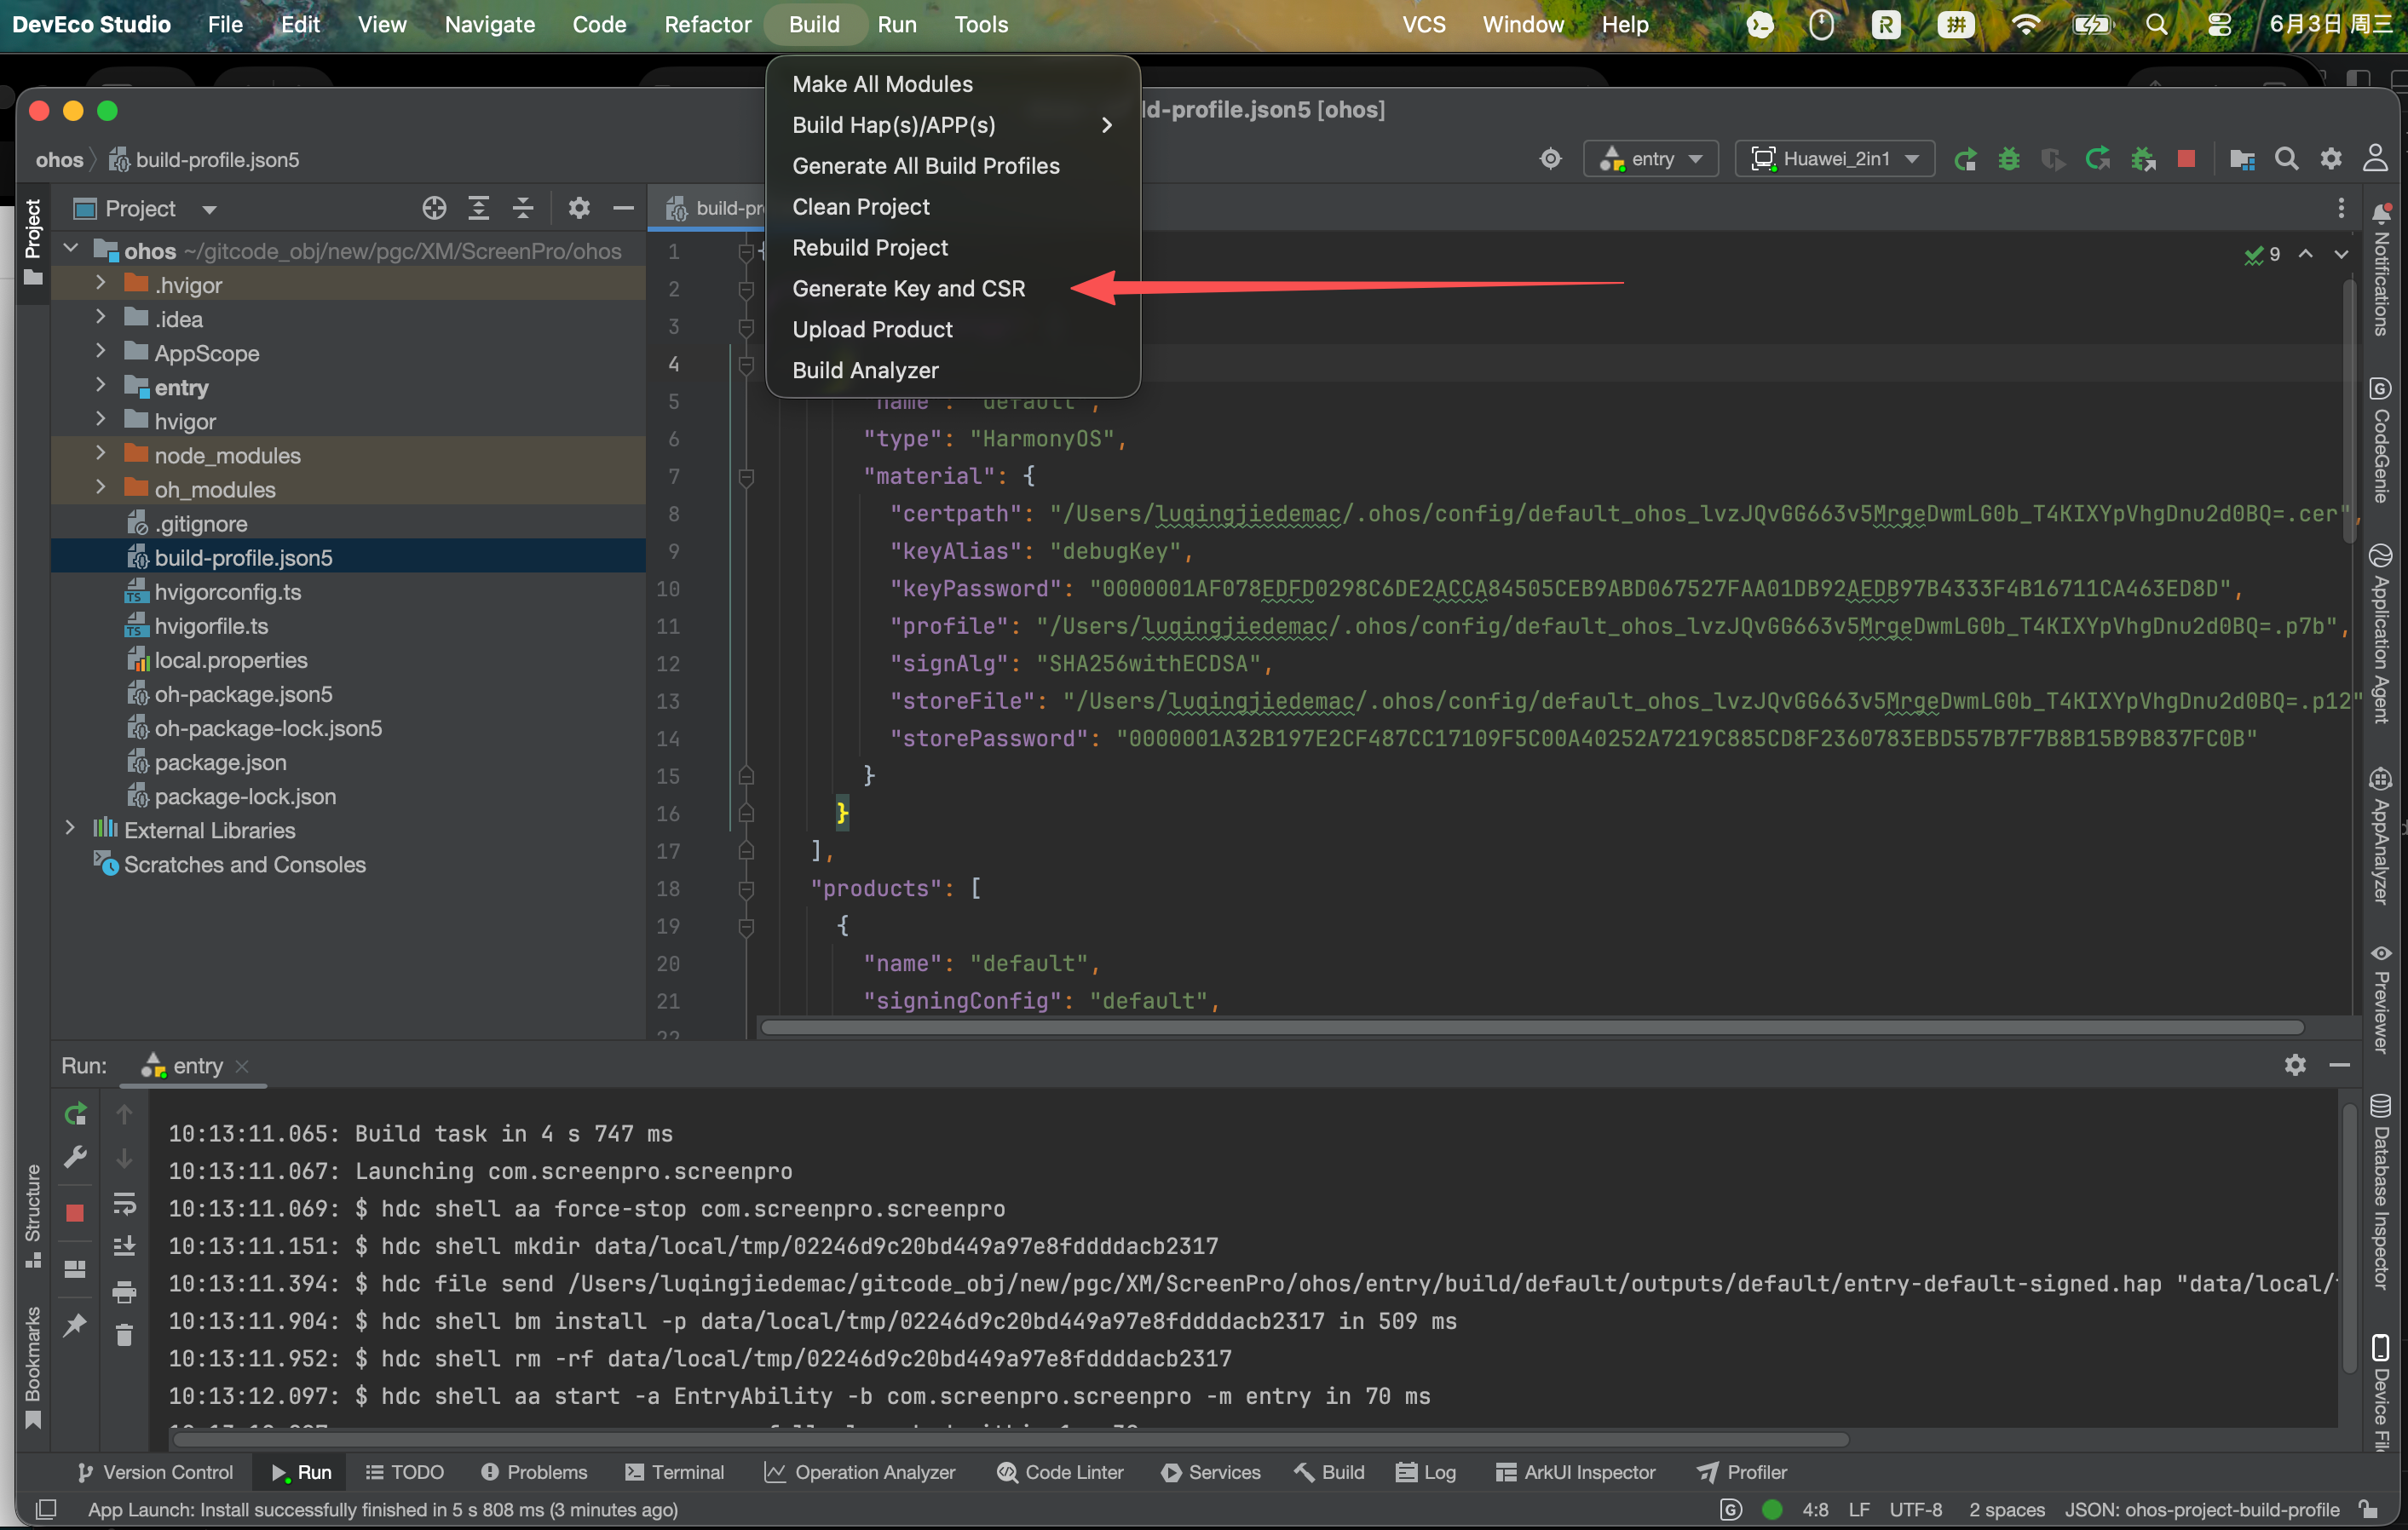
Task: Collapse the ohos project root
Action: (70, 249)
